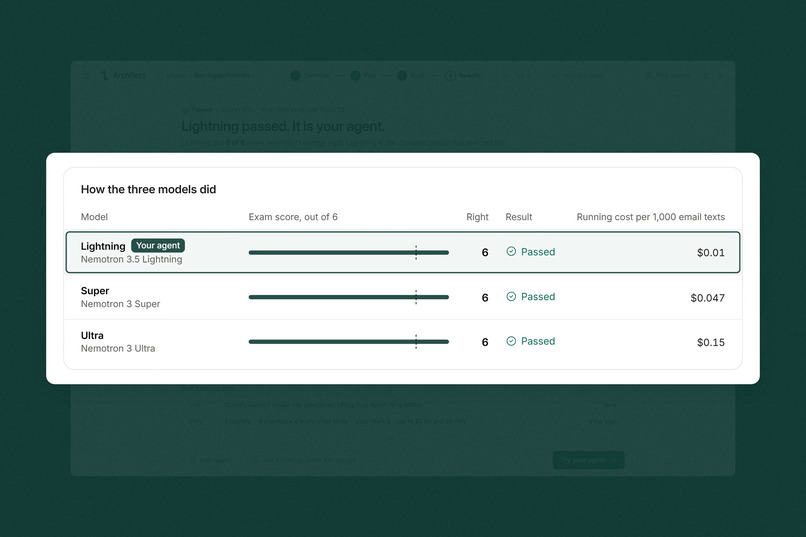
Task: Click the right count 6 in Ultra row
Action: (485, 342)
